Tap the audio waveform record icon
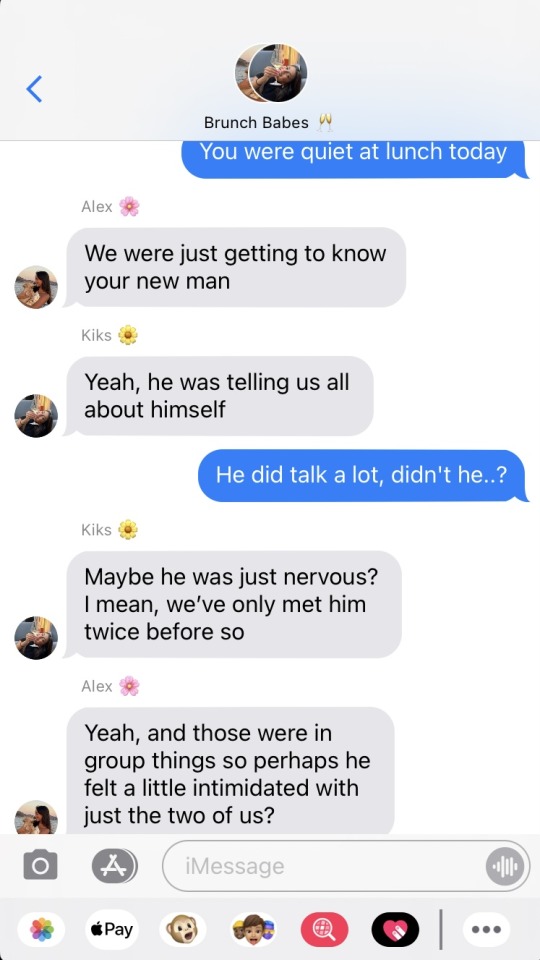Screen dimensions: 540x960 click(505, 866)
